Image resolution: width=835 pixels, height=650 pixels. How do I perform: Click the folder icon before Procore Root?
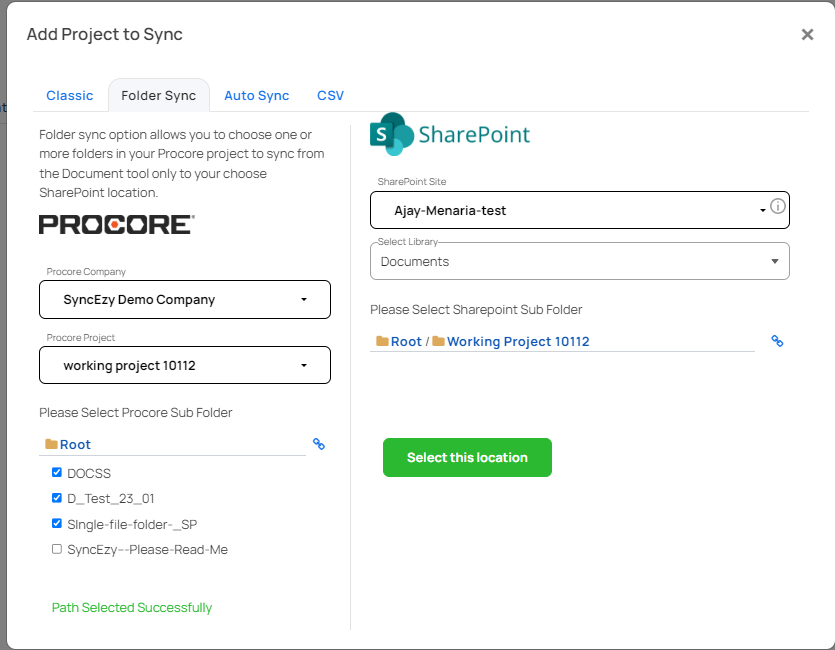[52, 444]
